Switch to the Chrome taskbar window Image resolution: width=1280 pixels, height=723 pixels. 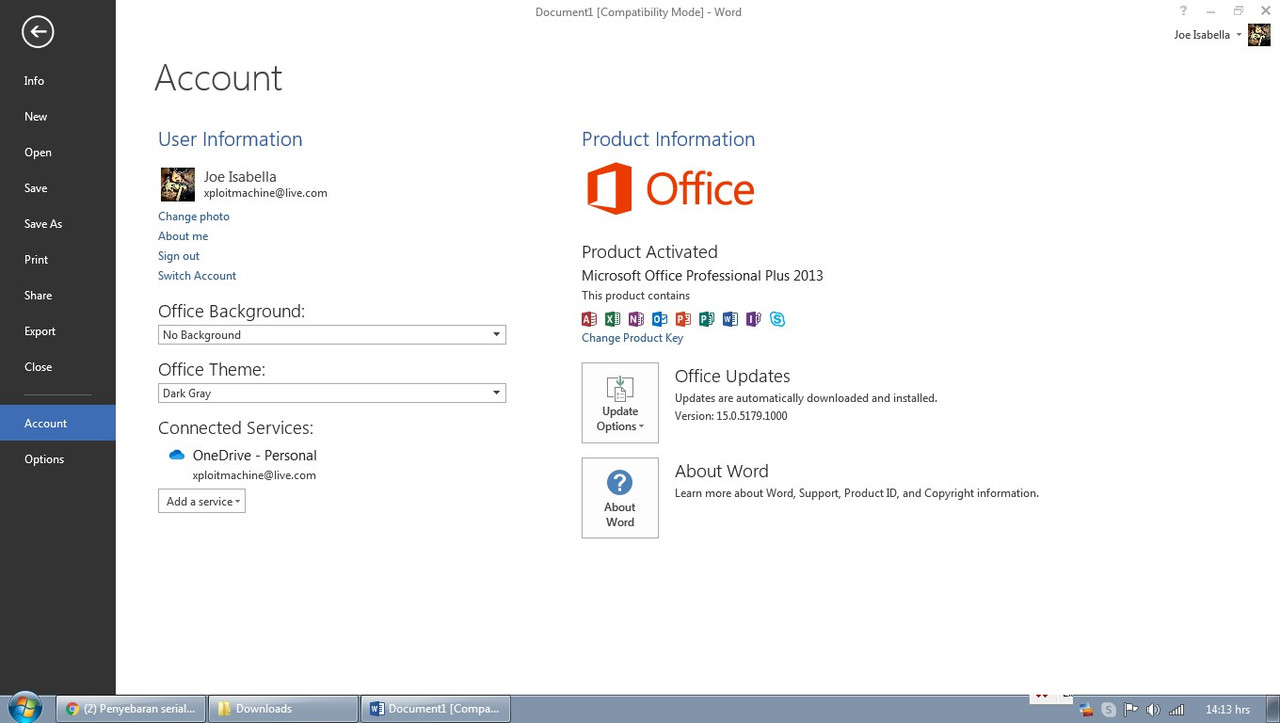pos(131,709)
